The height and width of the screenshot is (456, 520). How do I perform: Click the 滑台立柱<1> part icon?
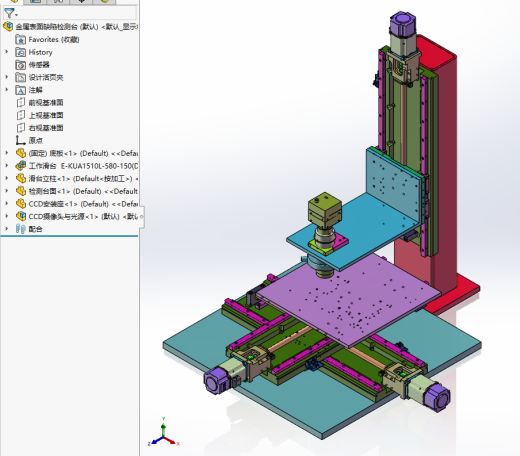click(21, 179)
